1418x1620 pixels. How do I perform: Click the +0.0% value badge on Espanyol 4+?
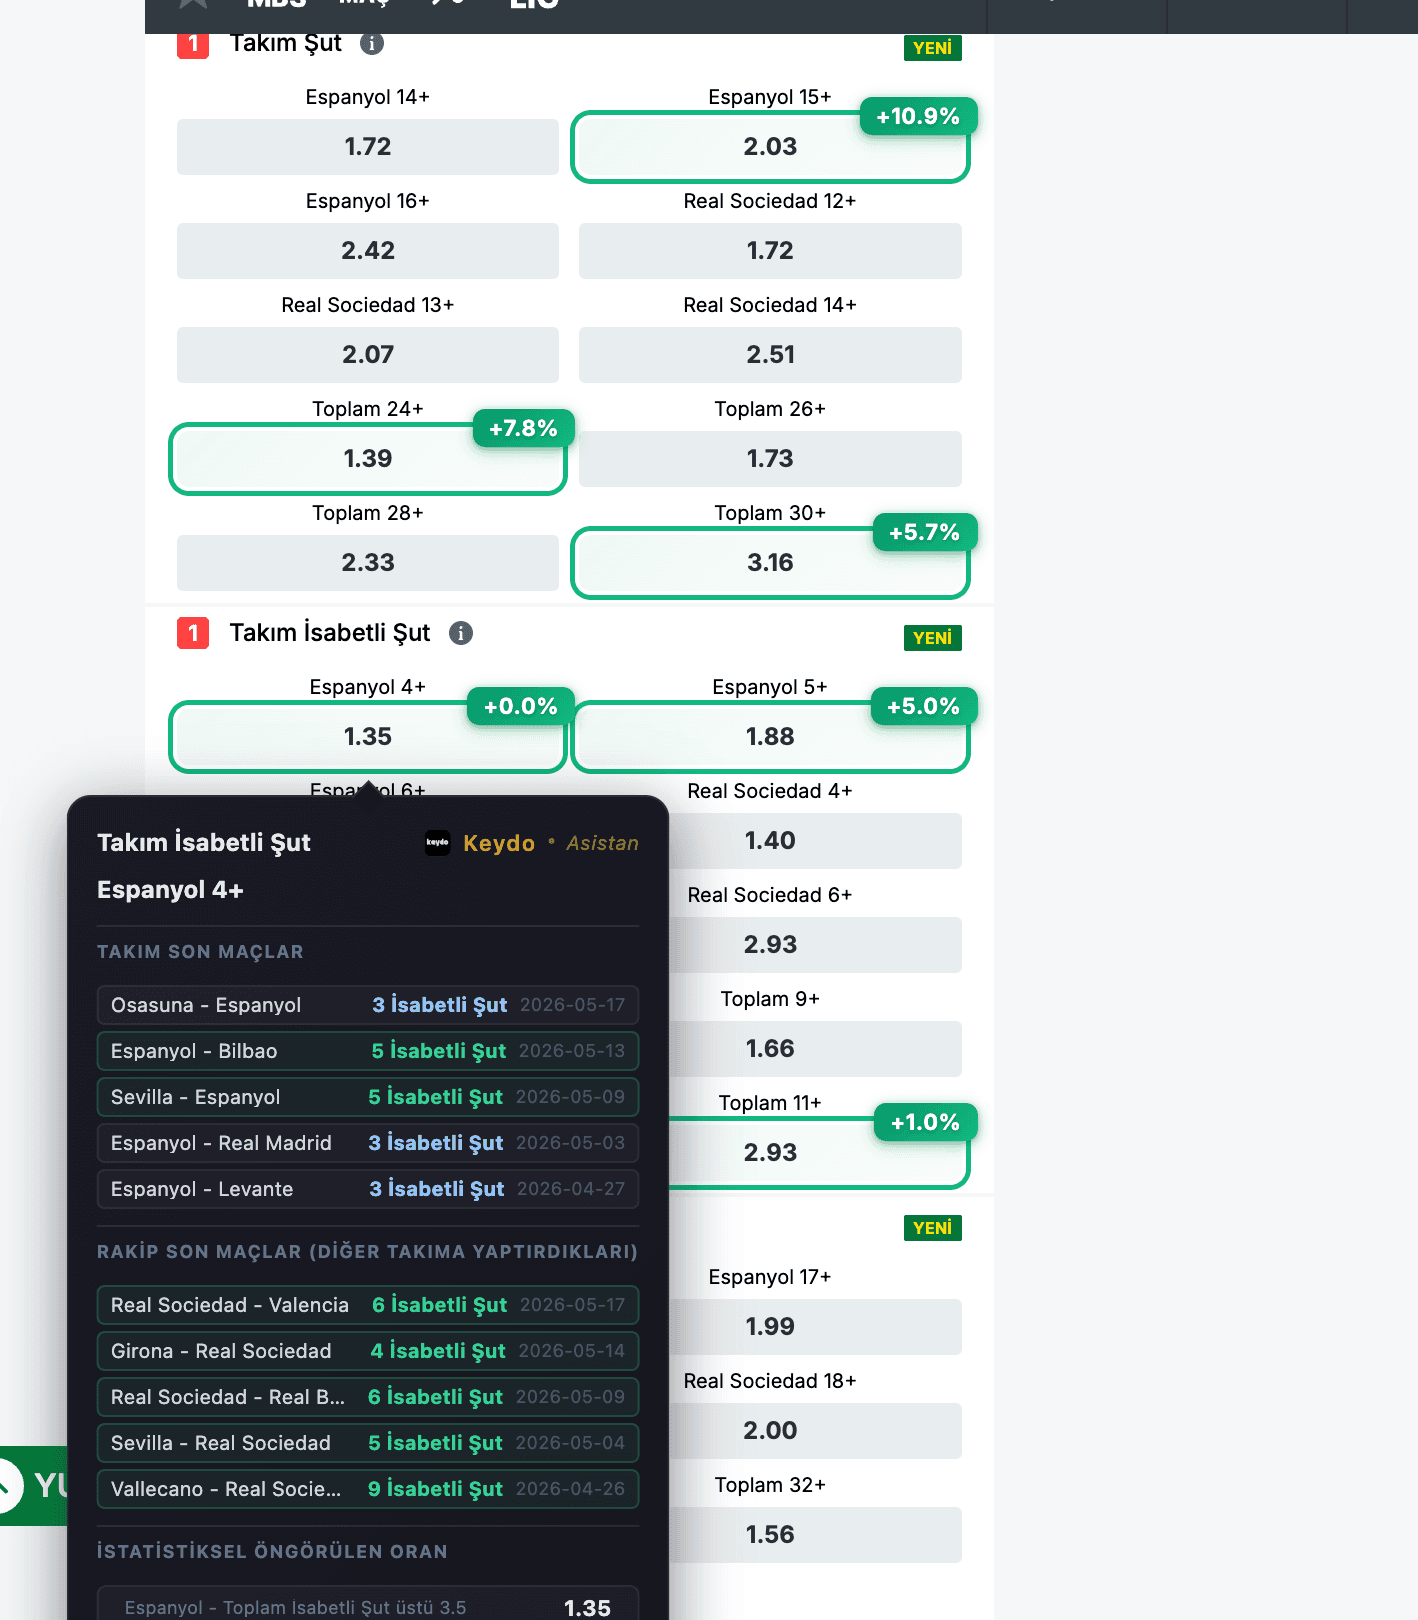coord(520,707)
